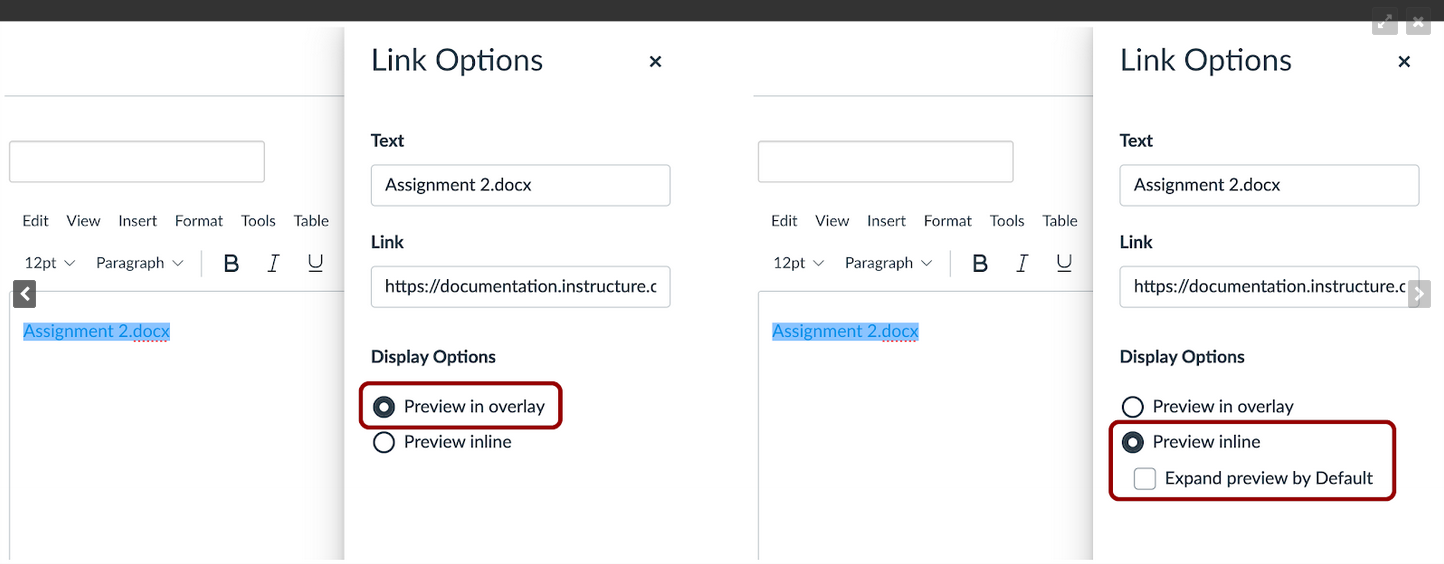Enable Expand preview by Default checkbox
Image resolution: width=1444 pixels, height=564 pixels.
pos(1145,479)
